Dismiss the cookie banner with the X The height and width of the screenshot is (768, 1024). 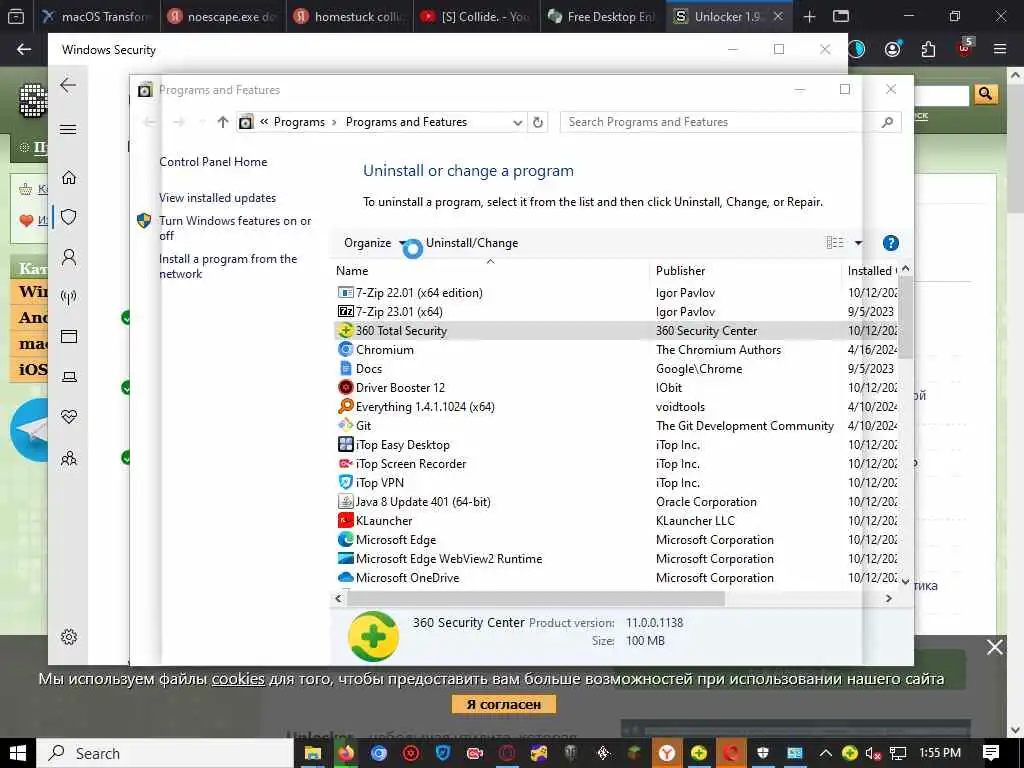pos(995,647)
